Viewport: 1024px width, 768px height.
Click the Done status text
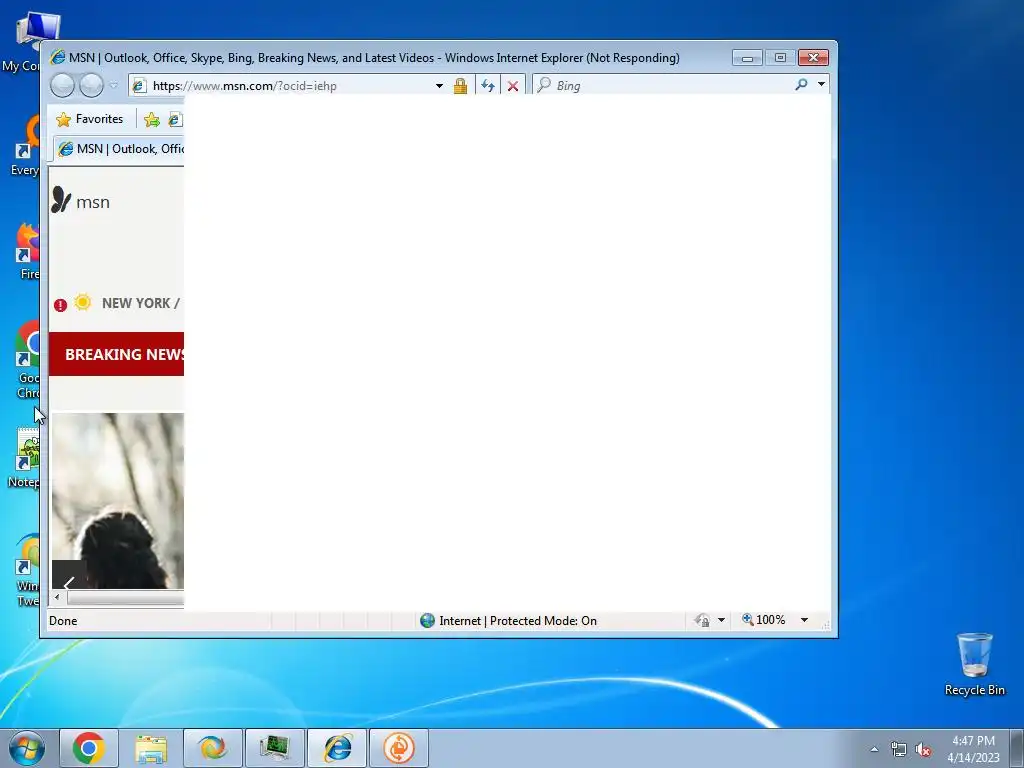point(63,621)
